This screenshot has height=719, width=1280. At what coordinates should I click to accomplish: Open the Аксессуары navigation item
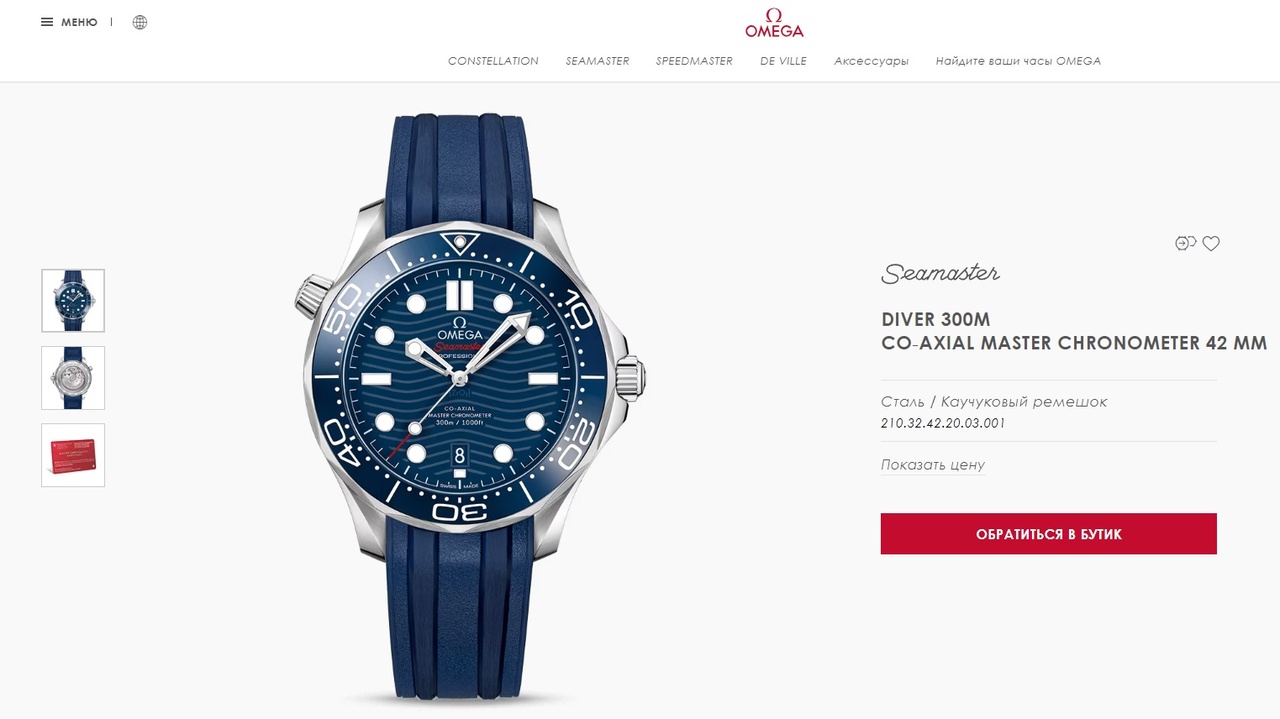(871, 61)
